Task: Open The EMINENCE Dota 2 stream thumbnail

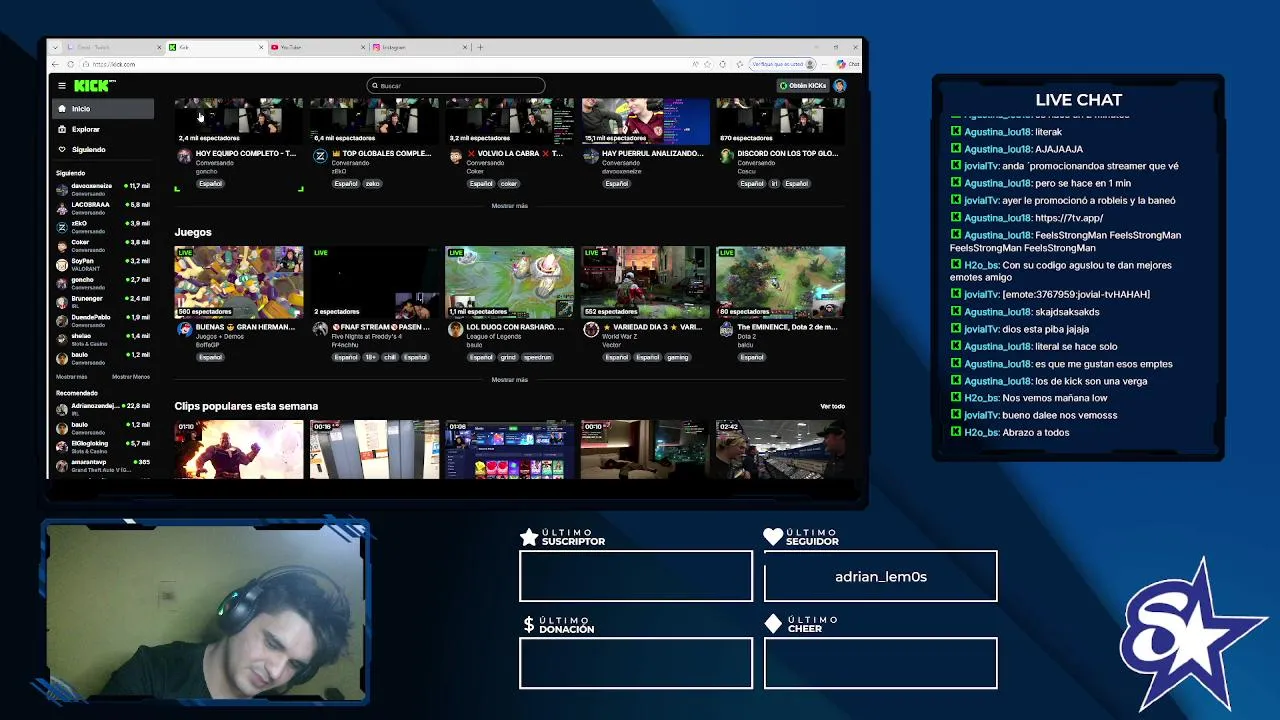Action: [781, 282]
